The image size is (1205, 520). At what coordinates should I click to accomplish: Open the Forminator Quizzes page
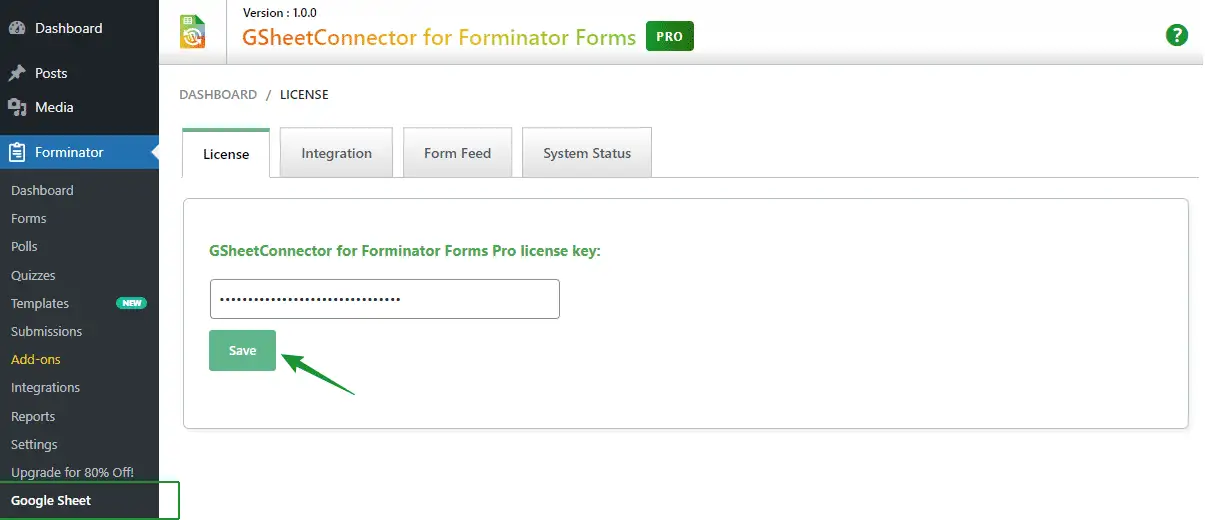pos(33,275)
